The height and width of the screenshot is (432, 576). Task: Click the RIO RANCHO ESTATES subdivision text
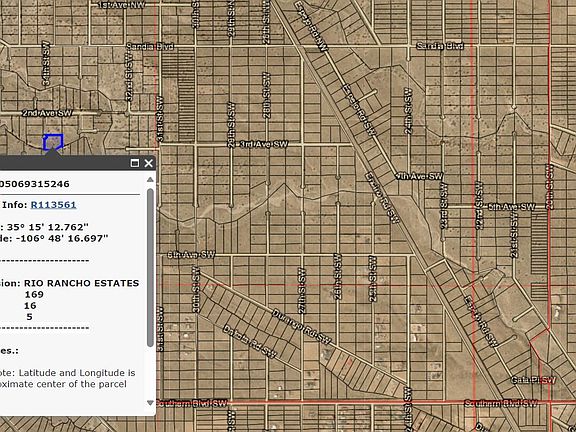click(82, 283)
